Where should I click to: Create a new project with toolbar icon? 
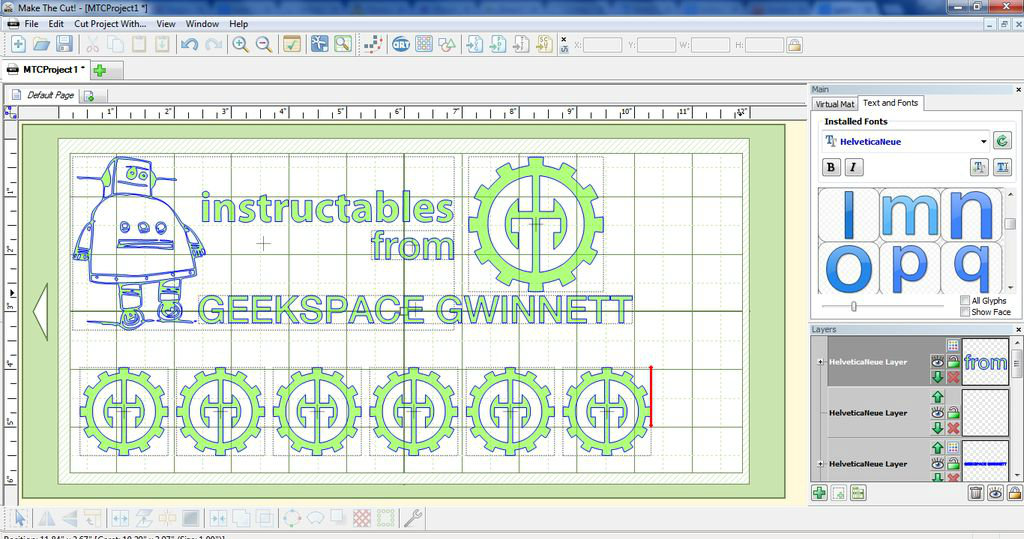(x=18, y=44)
